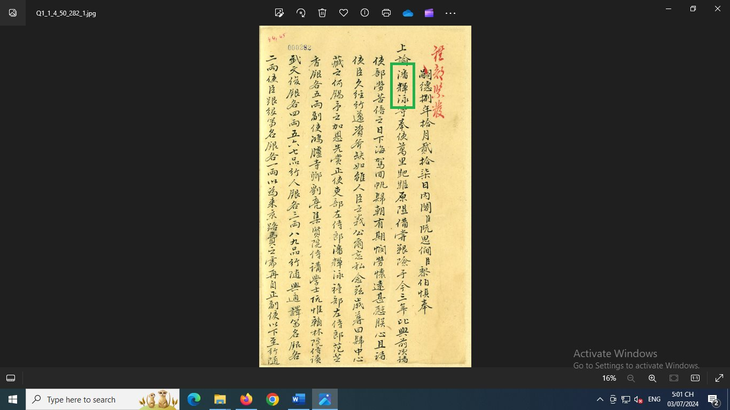The width and height of the screenshot is (730, 410).
Task: Expand the hidden system tray icons chevron
Action: click(x=600, y=399)
